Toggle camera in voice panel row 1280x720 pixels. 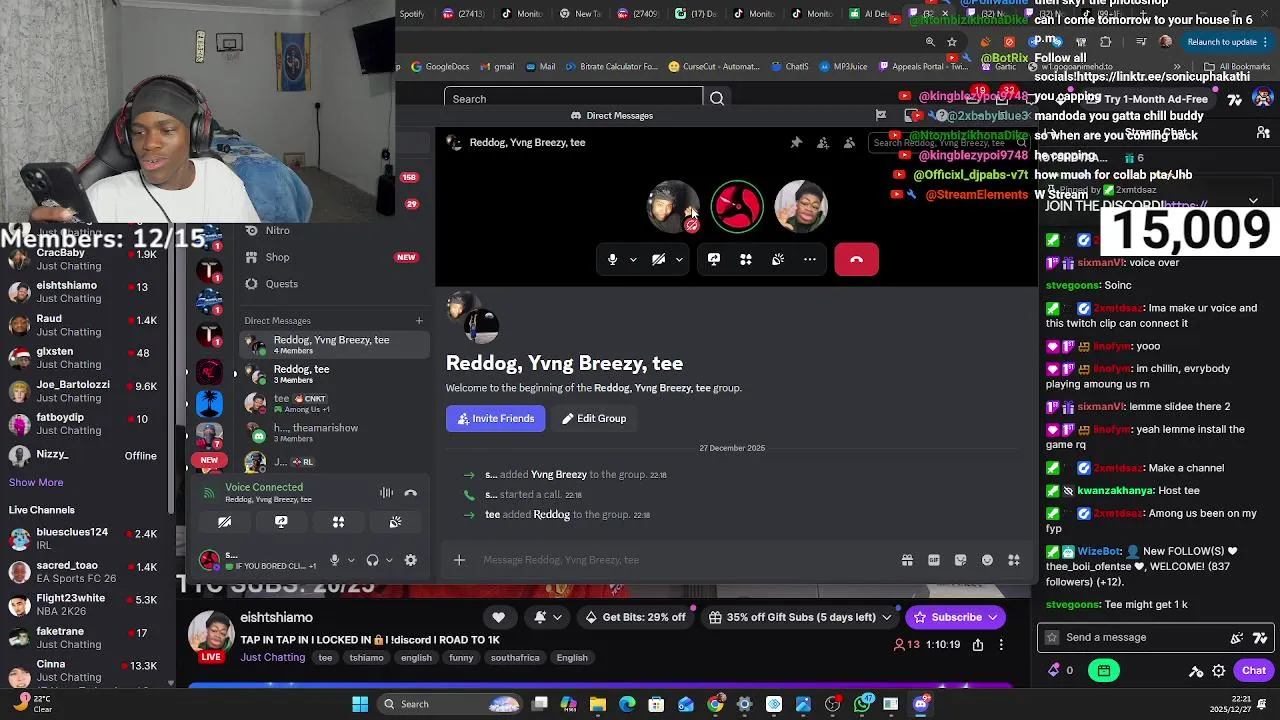click(224, 522)
